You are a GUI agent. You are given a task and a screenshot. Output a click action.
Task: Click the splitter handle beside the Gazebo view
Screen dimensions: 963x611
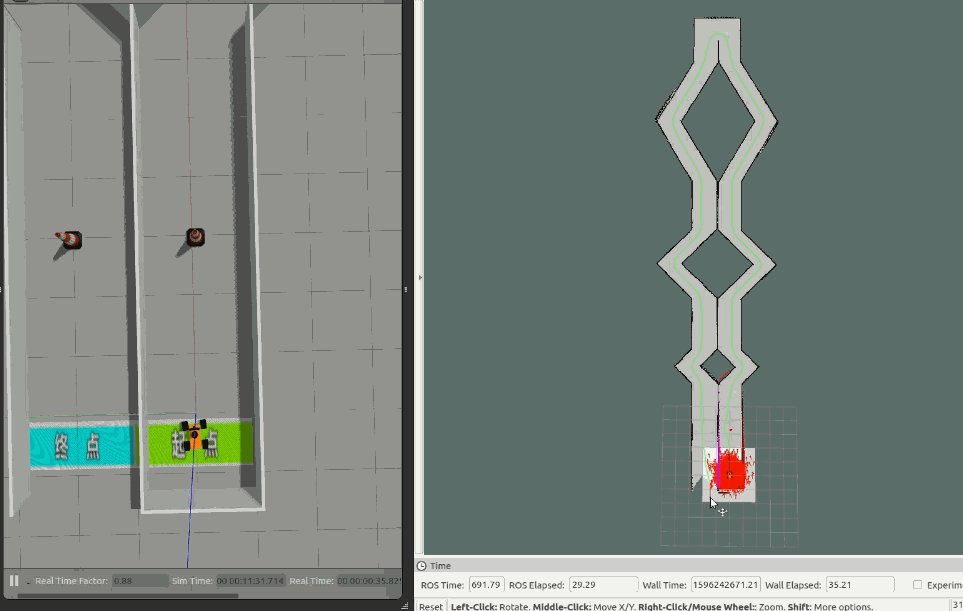pyautogui.click(x=406, y=289)
